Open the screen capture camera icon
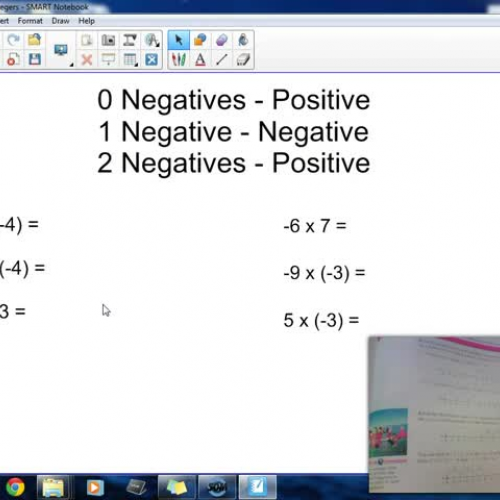Image resolution: width=500 pixels, height=500 pixels. 108,40
